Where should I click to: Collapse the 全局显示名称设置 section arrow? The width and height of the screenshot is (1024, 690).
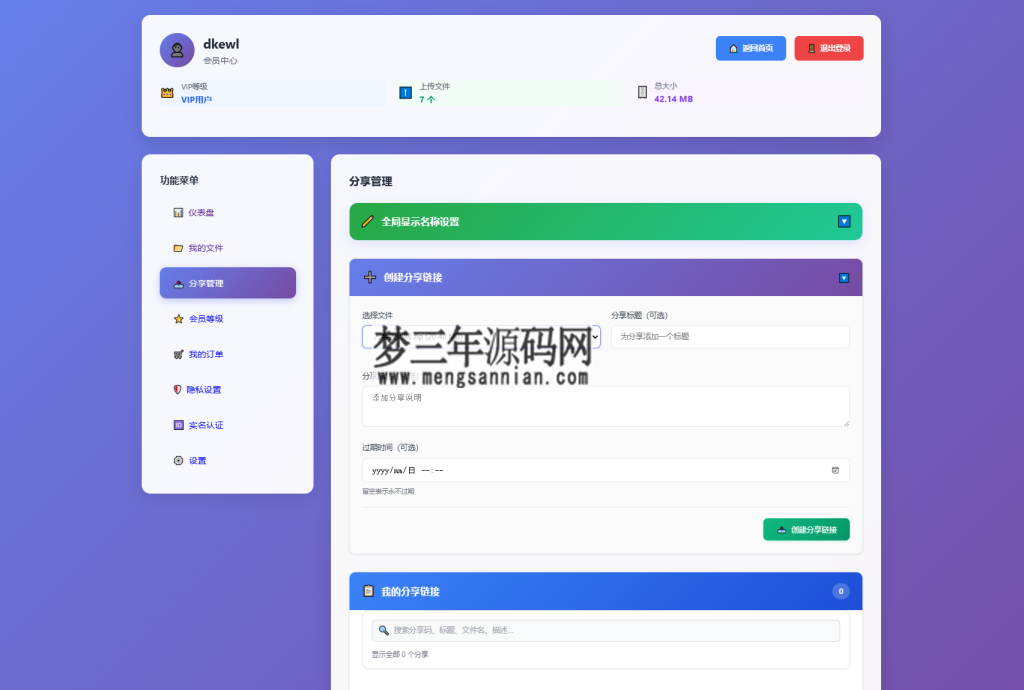pyautogui.click(x=843, y=221)
